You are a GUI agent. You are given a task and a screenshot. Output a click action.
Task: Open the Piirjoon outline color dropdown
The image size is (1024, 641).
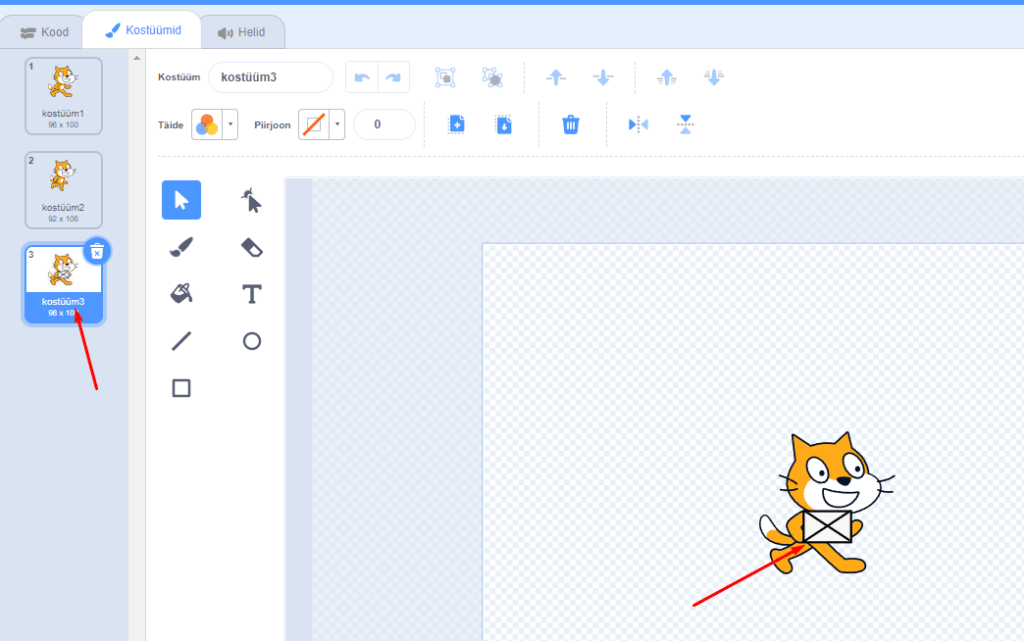point(337,124)
